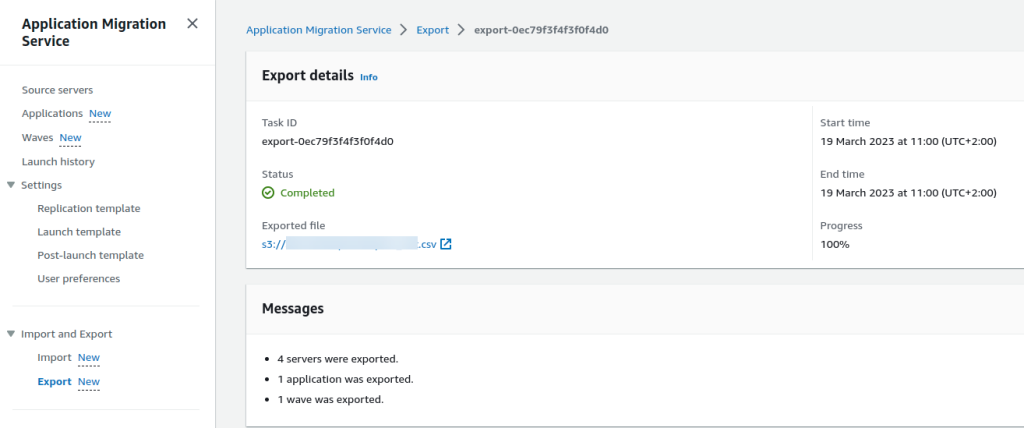Click the End time label
Image resolution: width=1024 pixels, height=428 pixels.
coord(842,174)
